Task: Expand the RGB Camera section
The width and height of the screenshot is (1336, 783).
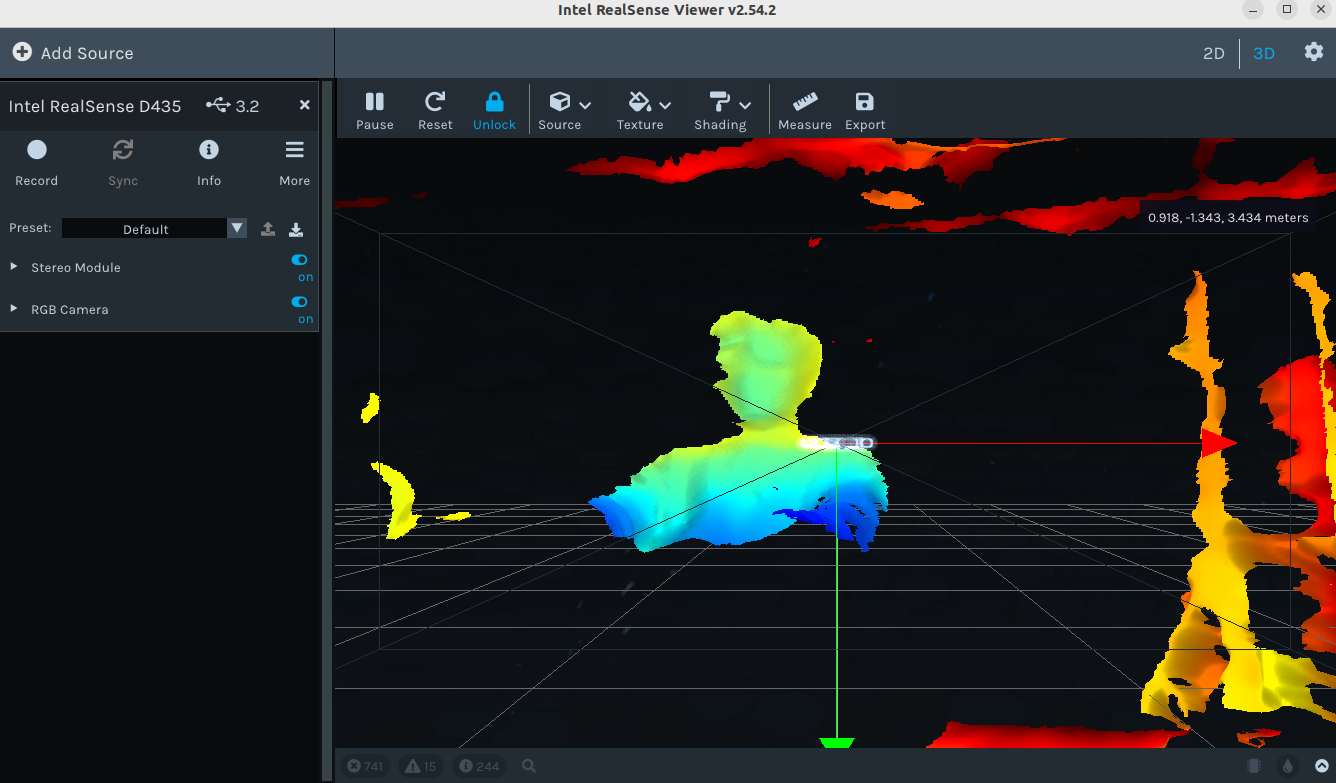Action: pyautogui.click(x=14, y=309)
